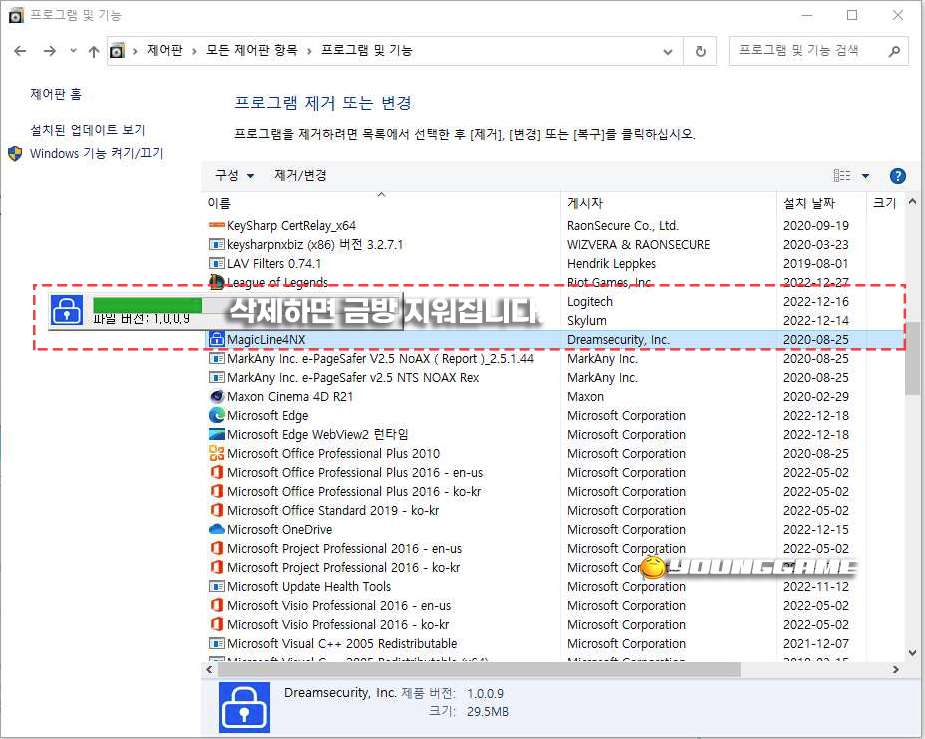Click the 2020-02-29 install date cell

(815, 396)
